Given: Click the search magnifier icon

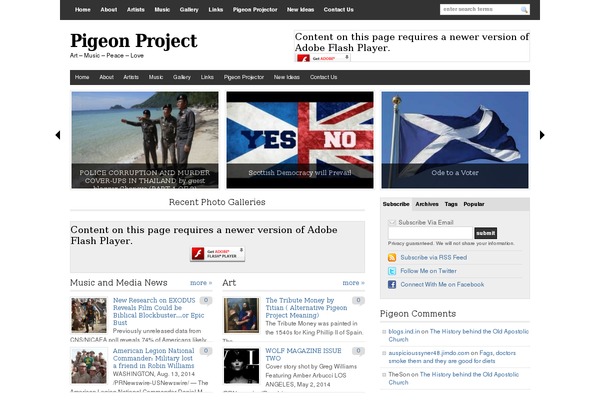Looking at the screenshot, I should (x=524, y=10).
